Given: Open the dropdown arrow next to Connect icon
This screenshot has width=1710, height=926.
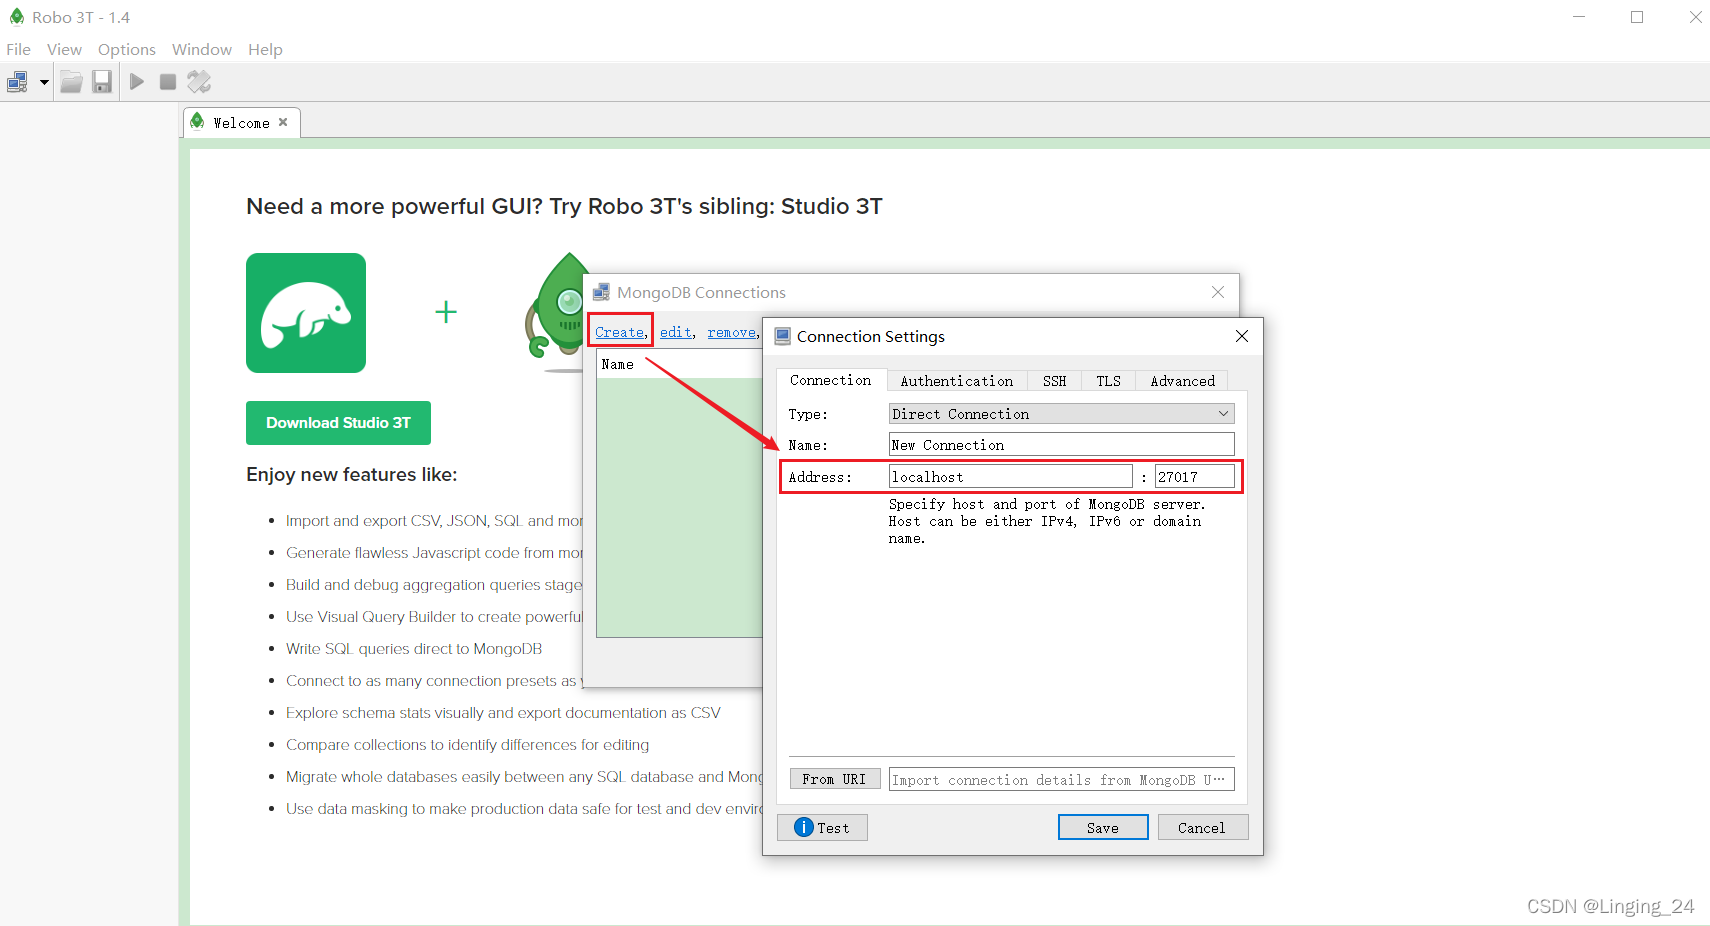Looking at the screenshot, I should (x=44, y=82).
